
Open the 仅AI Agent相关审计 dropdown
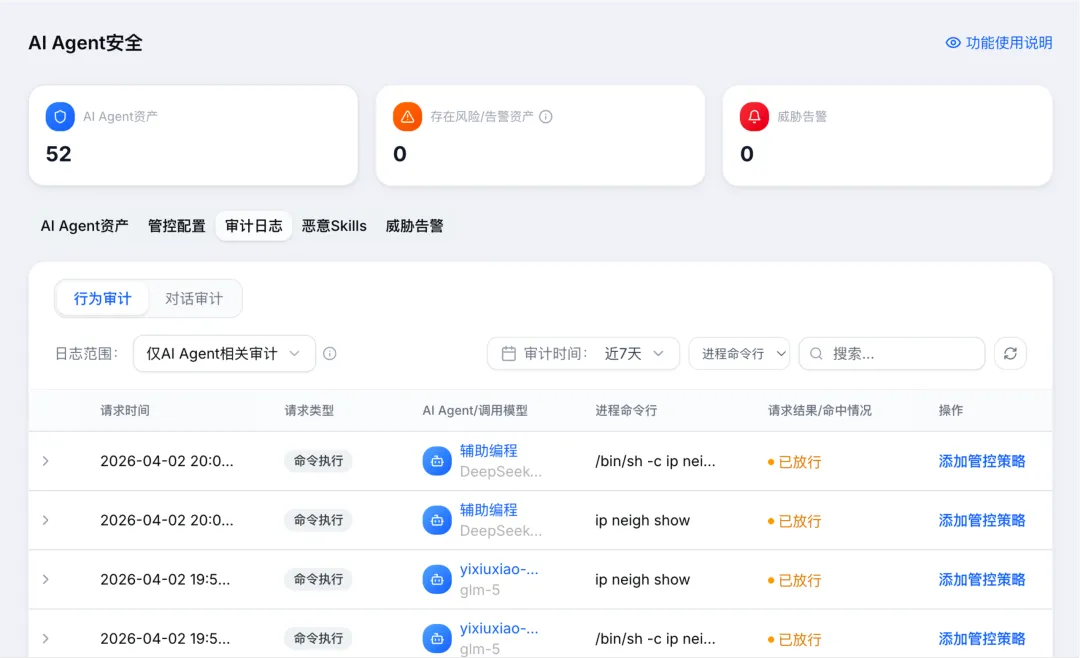[224, 353]
